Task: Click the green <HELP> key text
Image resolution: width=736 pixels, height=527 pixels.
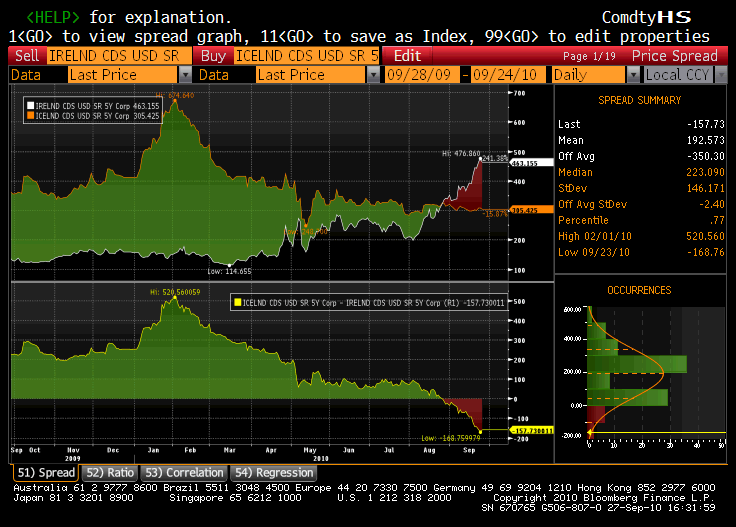Action: tap(53, 17)
